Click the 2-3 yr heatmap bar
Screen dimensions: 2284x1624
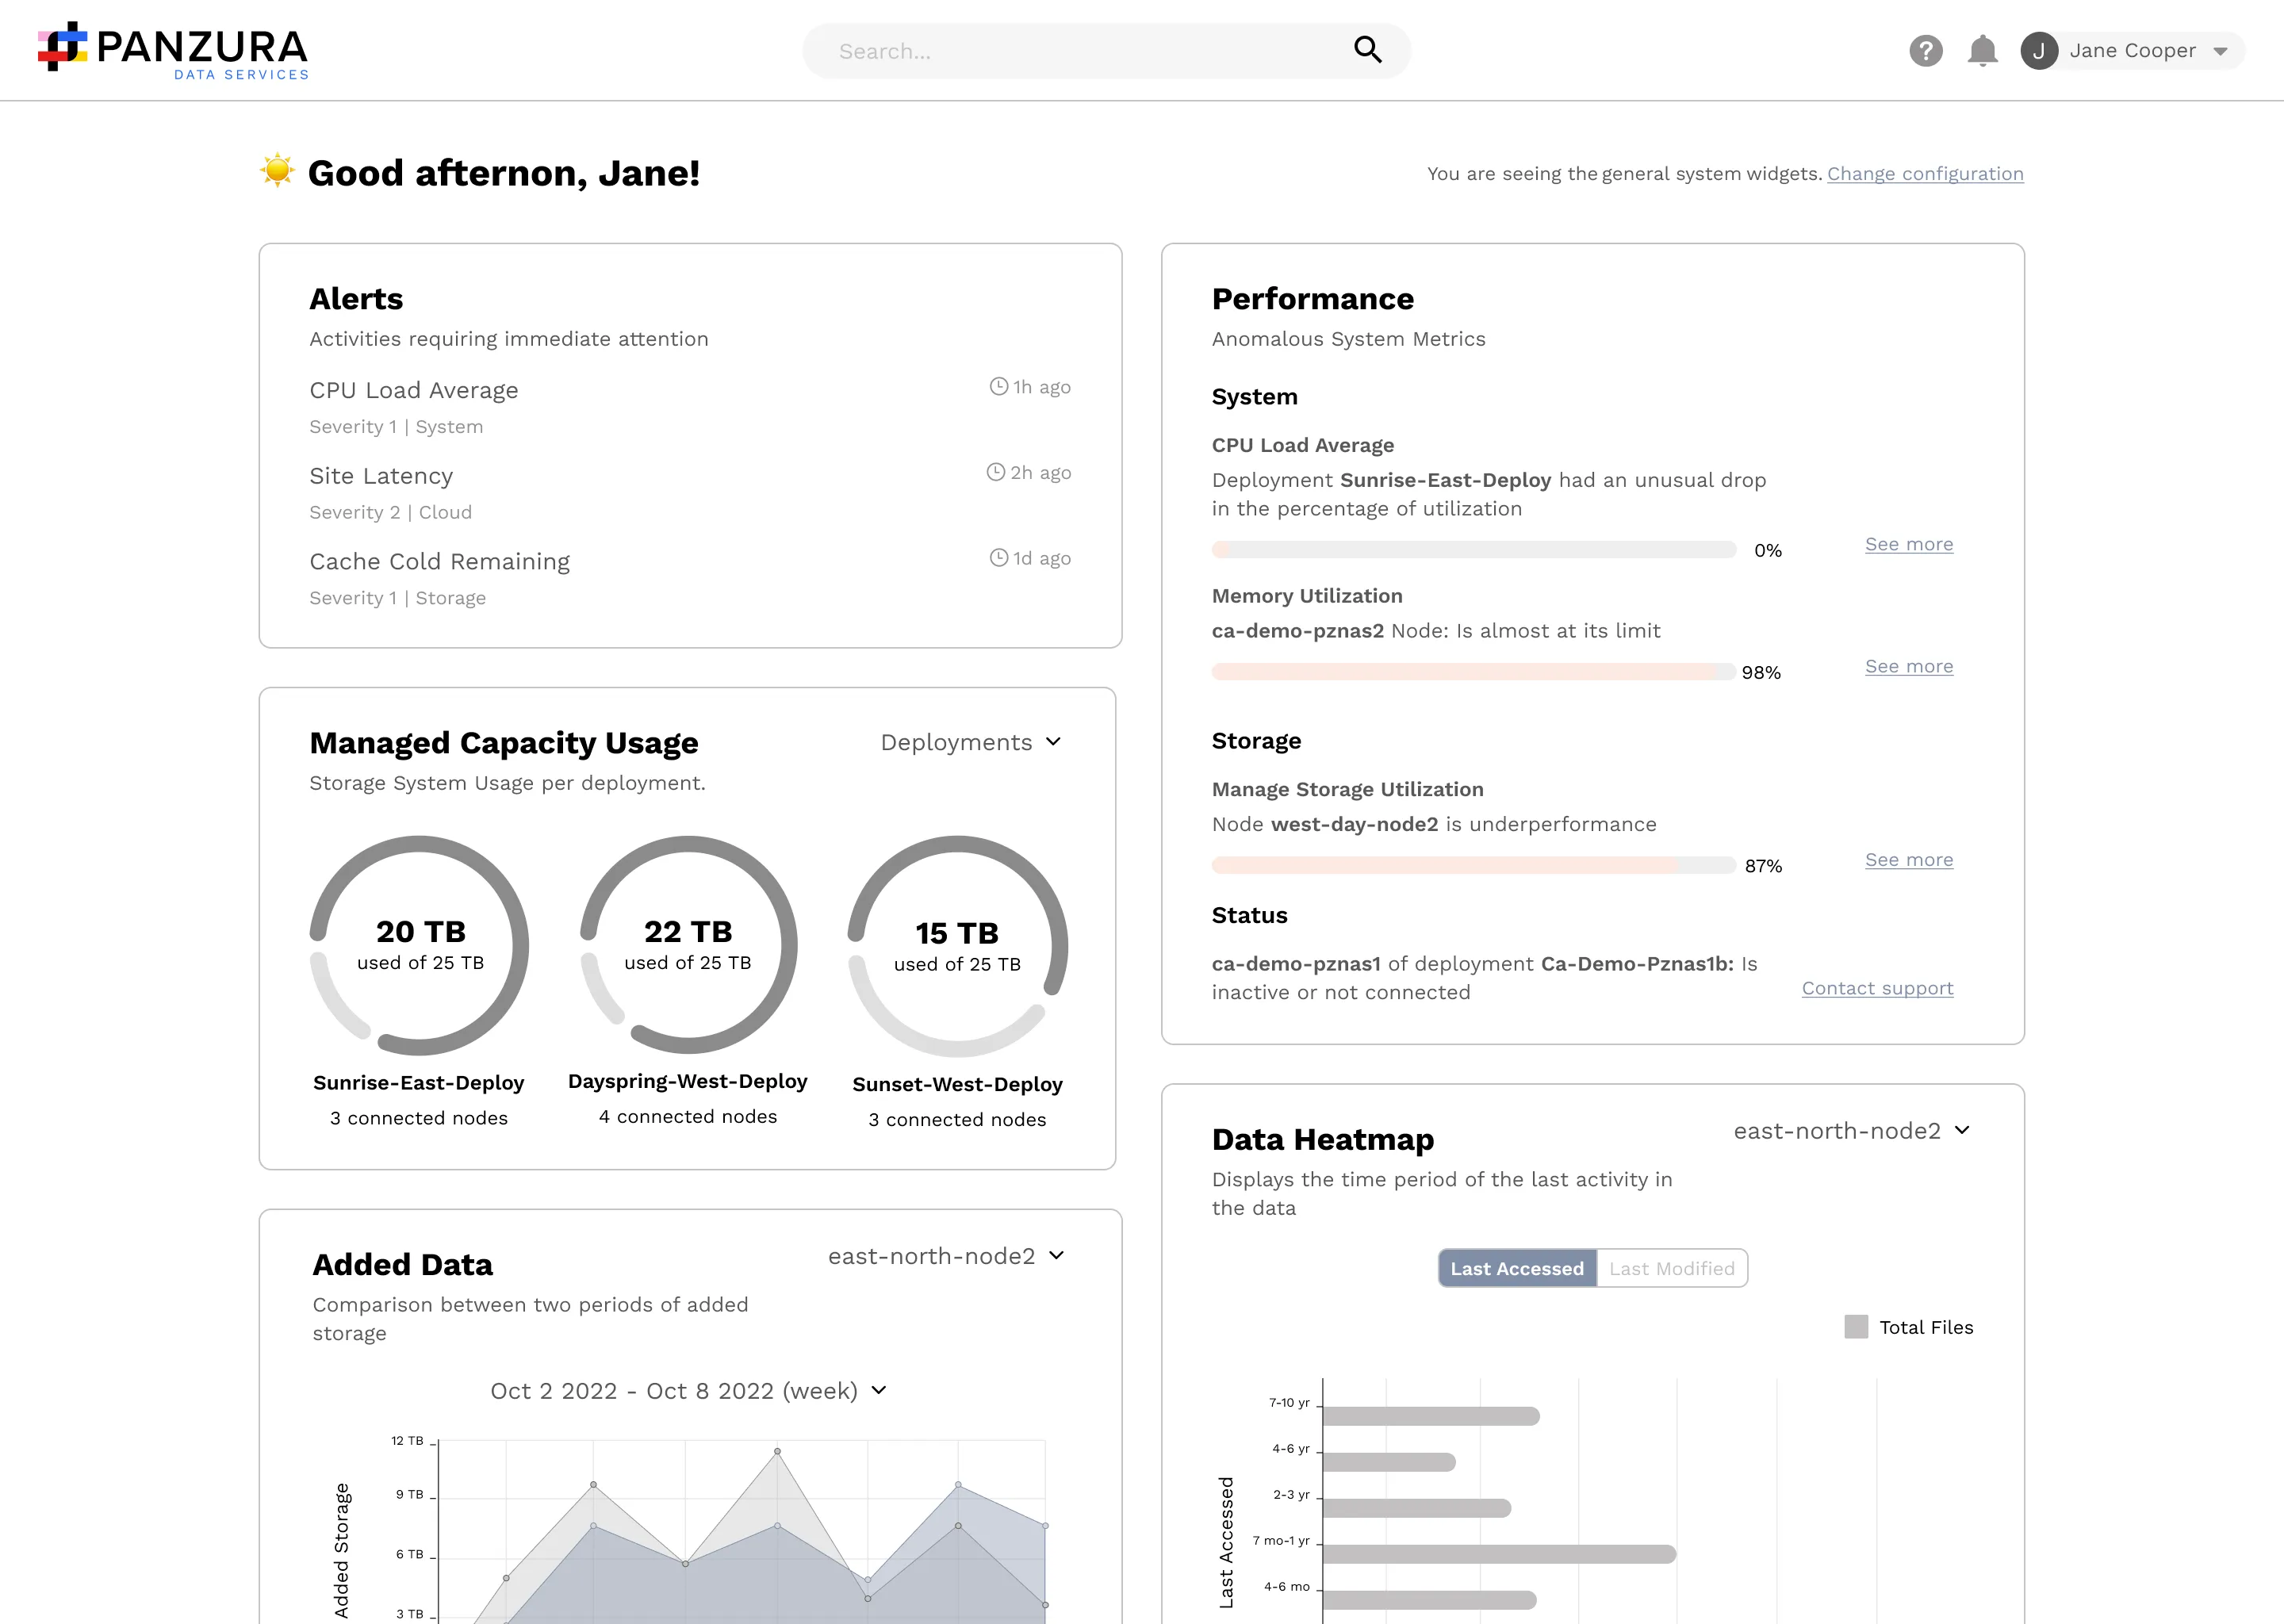point(1417,1508)
